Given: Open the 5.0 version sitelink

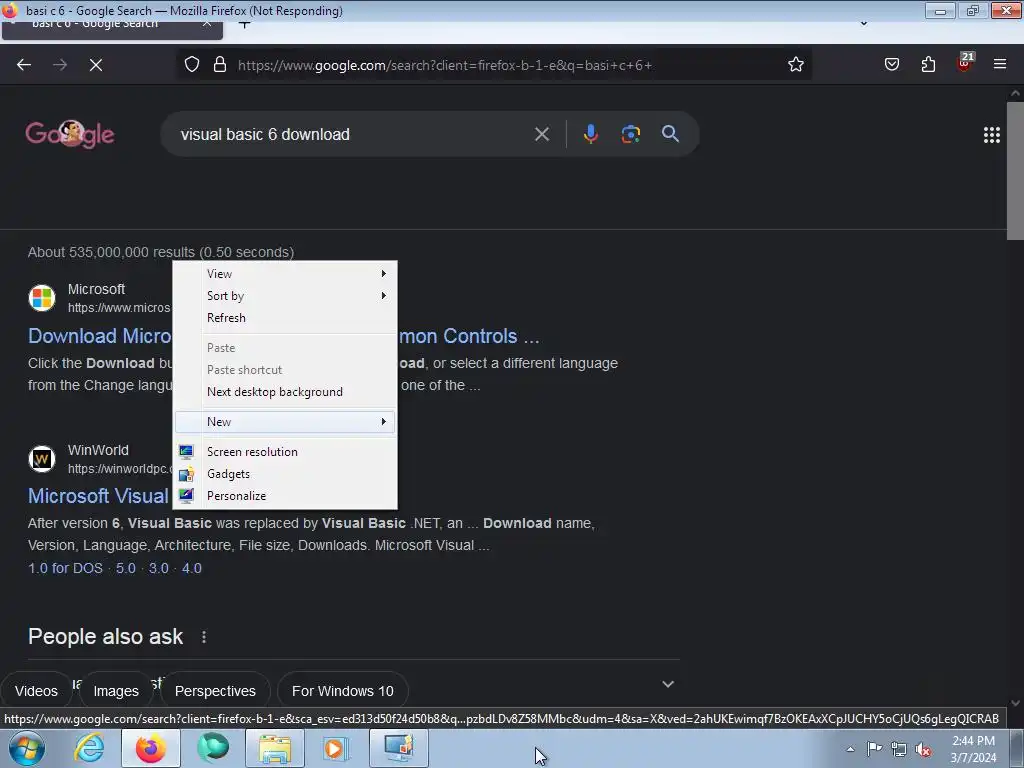Looking at the screenshot, I should coord(126,568).
